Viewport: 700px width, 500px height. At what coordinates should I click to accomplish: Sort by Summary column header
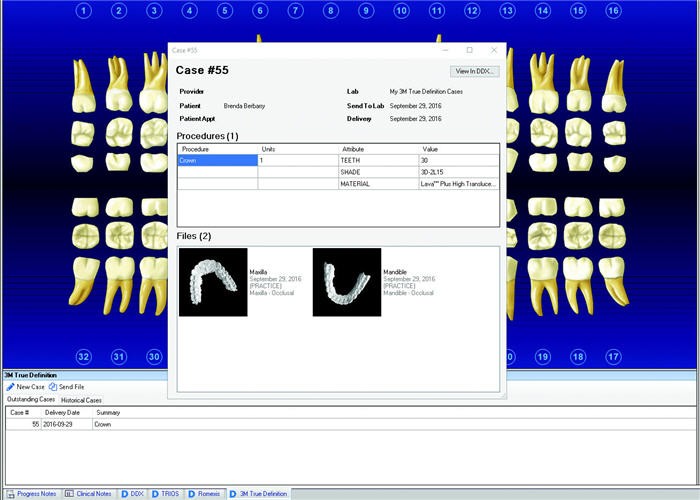[394, 412]
